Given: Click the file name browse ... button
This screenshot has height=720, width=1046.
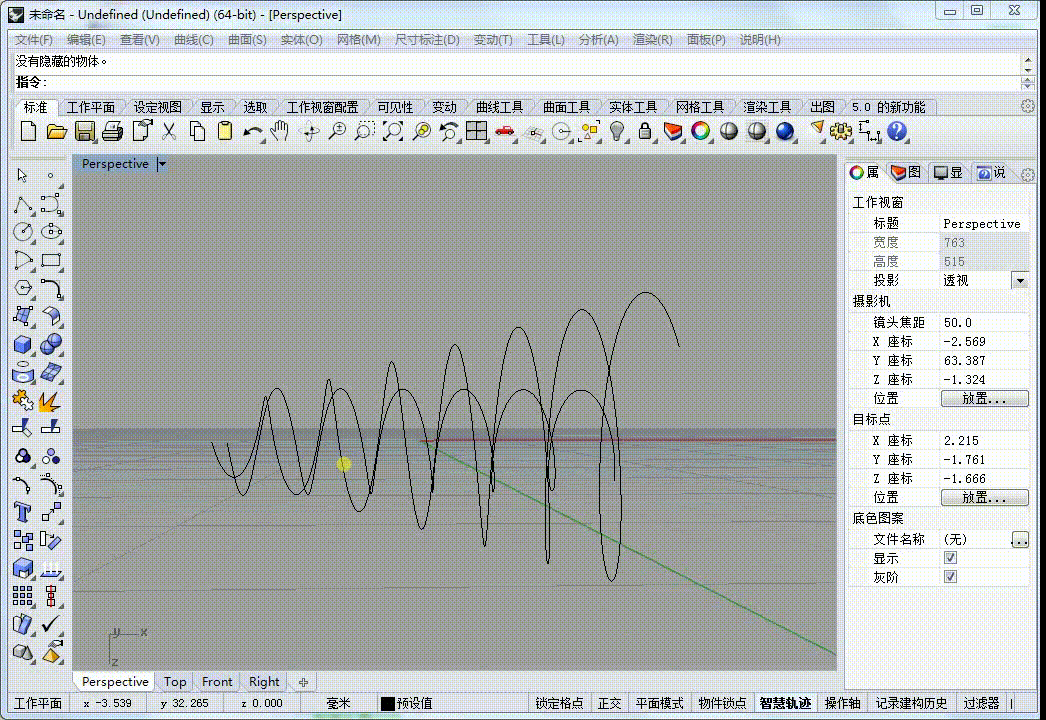Looking at the screenshot, I should pyautogui.click(x=1019, y=539).
